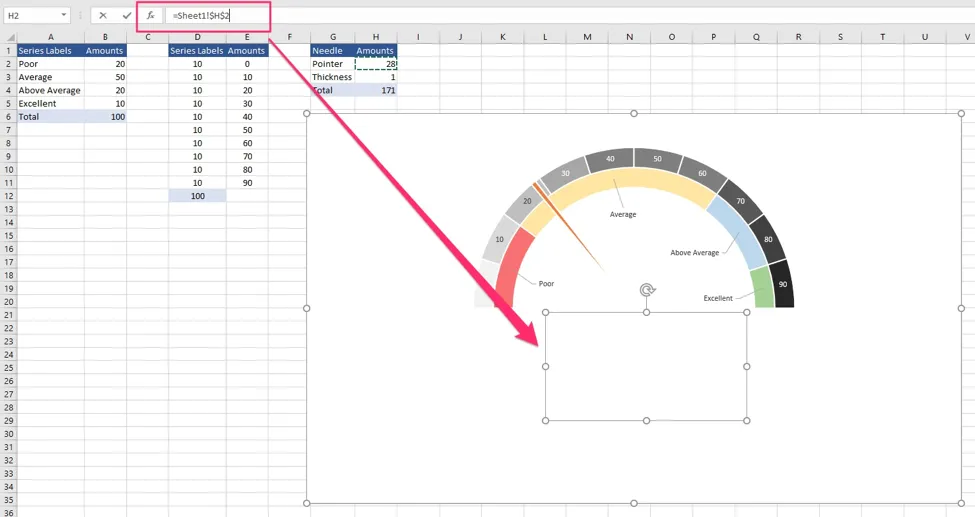Click the Cancel (X) formula bar icon

point(103,16)
